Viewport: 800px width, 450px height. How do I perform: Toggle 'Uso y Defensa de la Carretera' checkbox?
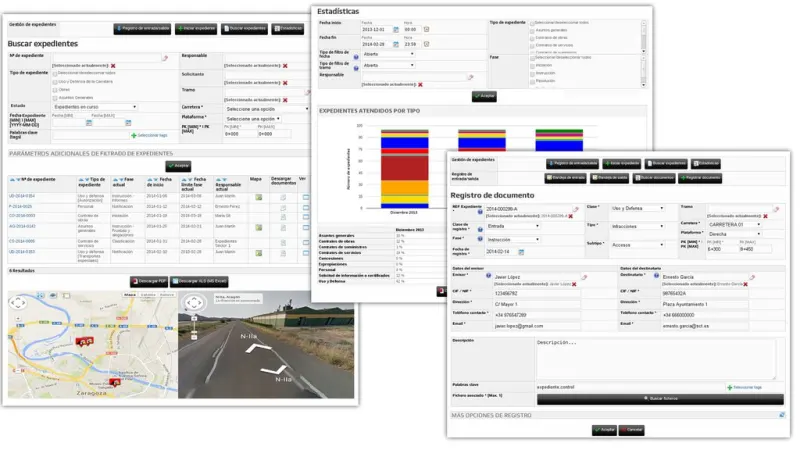pos(55,82)
